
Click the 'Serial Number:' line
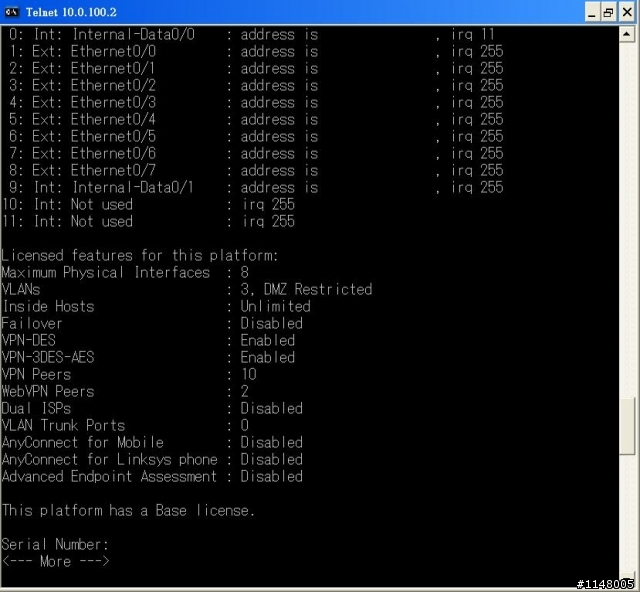(55, 544)
